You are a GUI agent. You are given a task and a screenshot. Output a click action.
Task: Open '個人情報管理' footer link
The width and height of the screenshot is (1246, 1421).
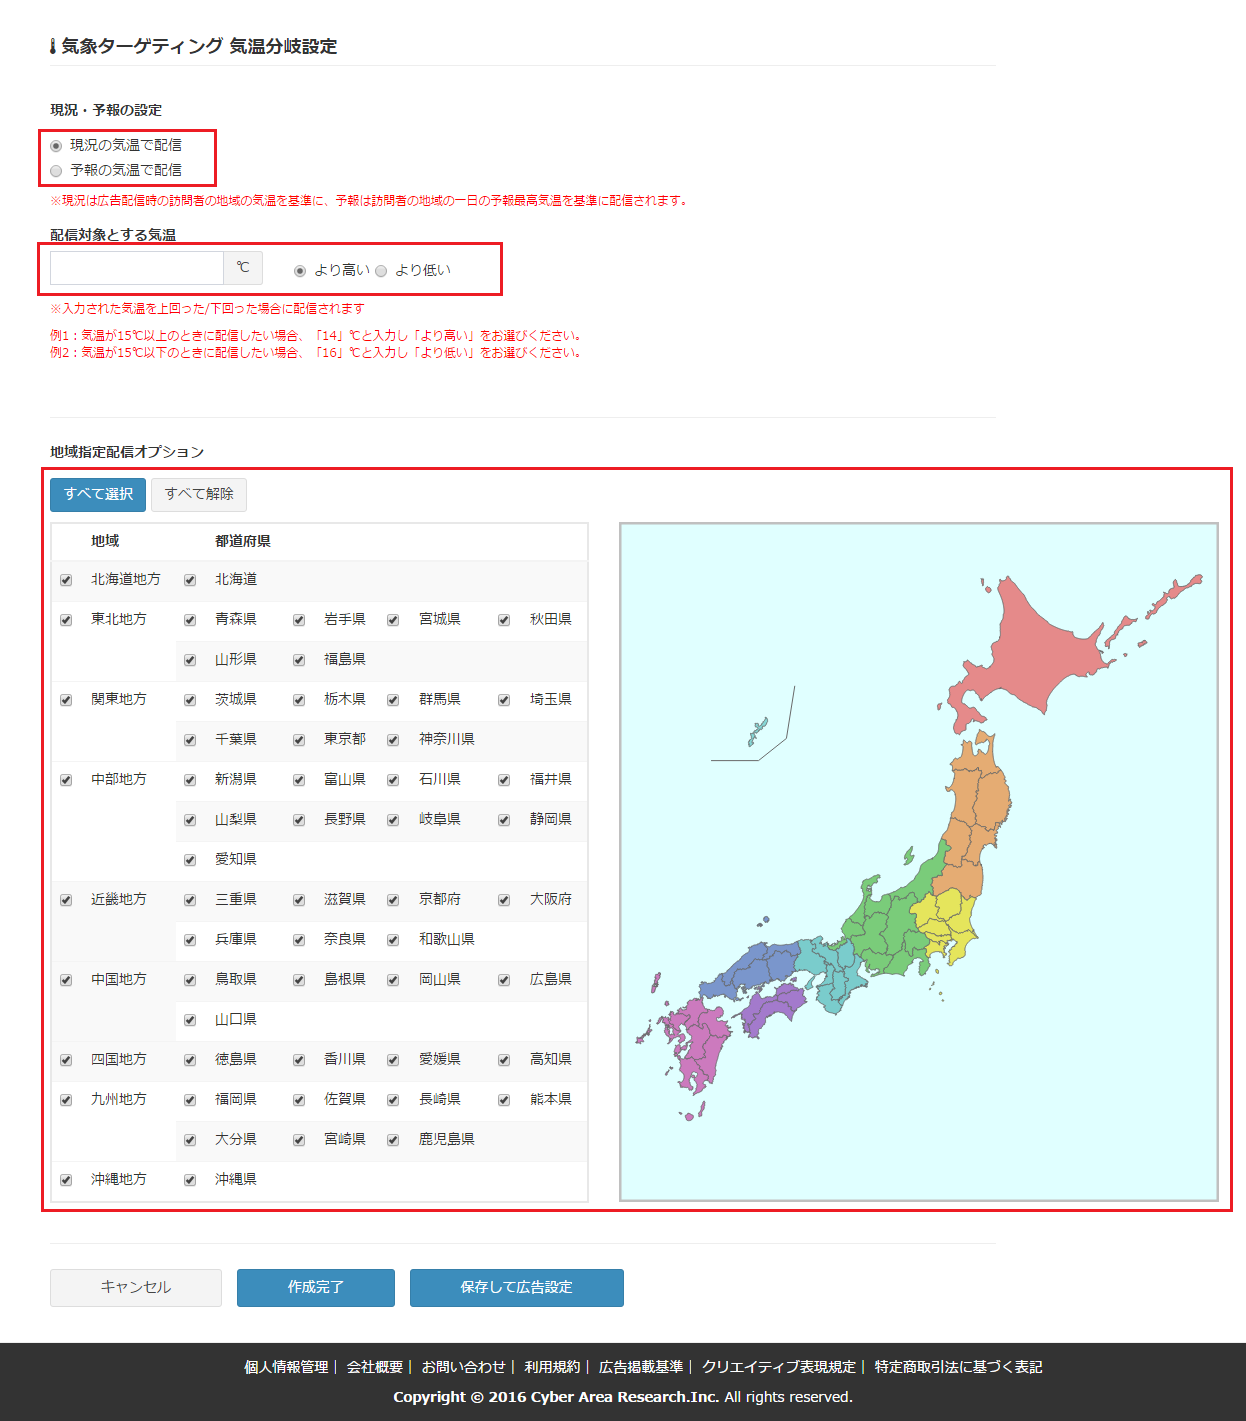[286, 1367]
